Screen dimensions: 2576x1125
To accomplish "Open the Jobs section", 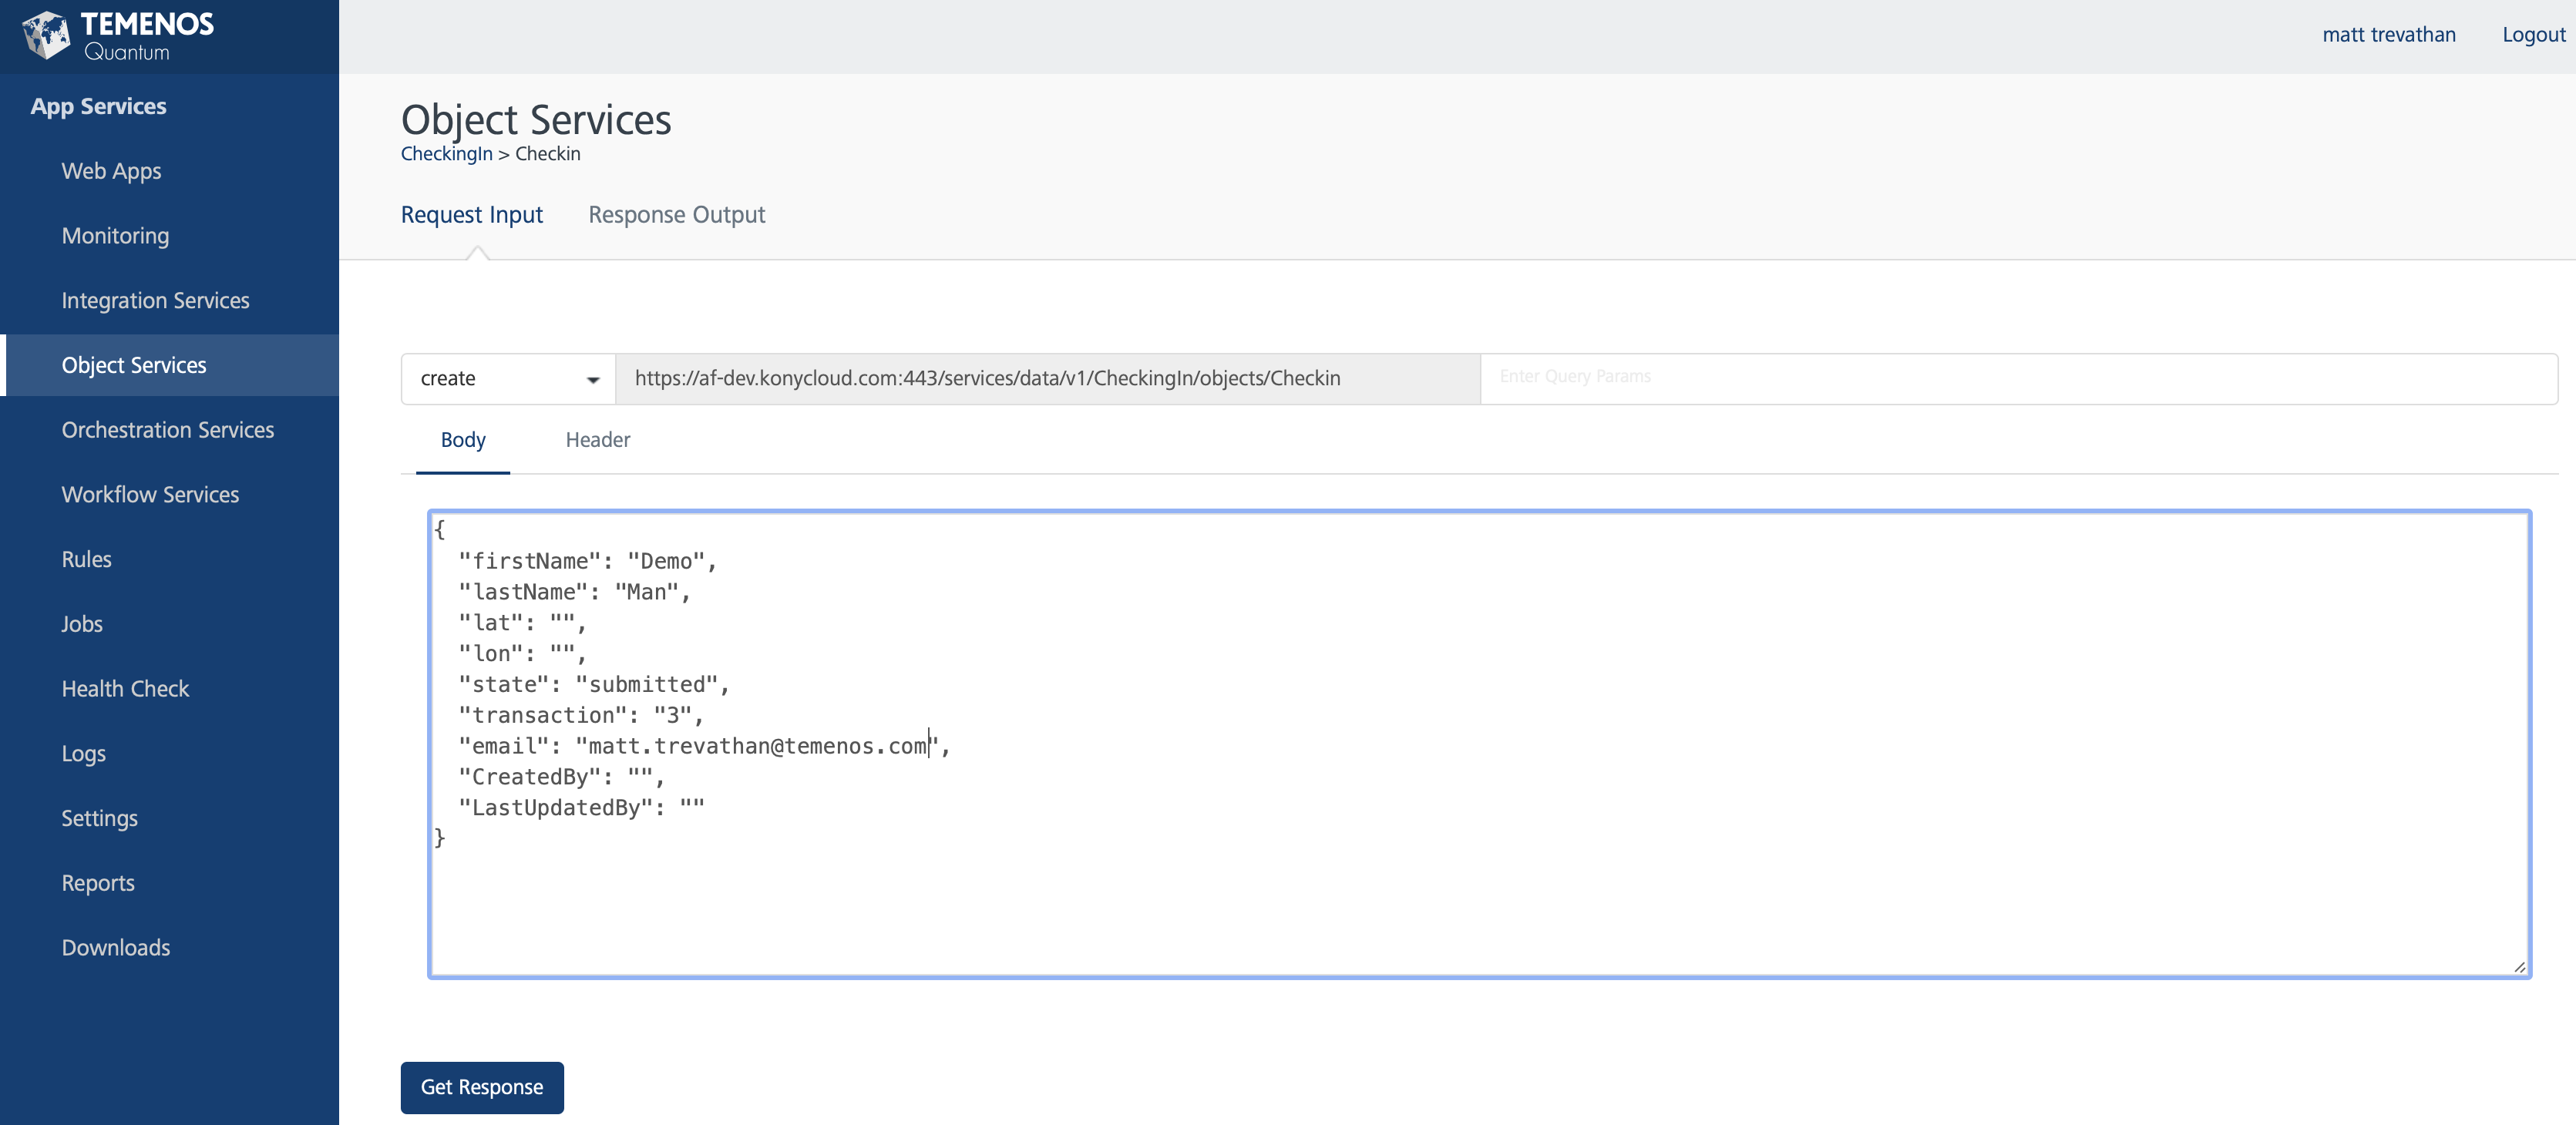I will pyautogui.click(x=81, y=623).
